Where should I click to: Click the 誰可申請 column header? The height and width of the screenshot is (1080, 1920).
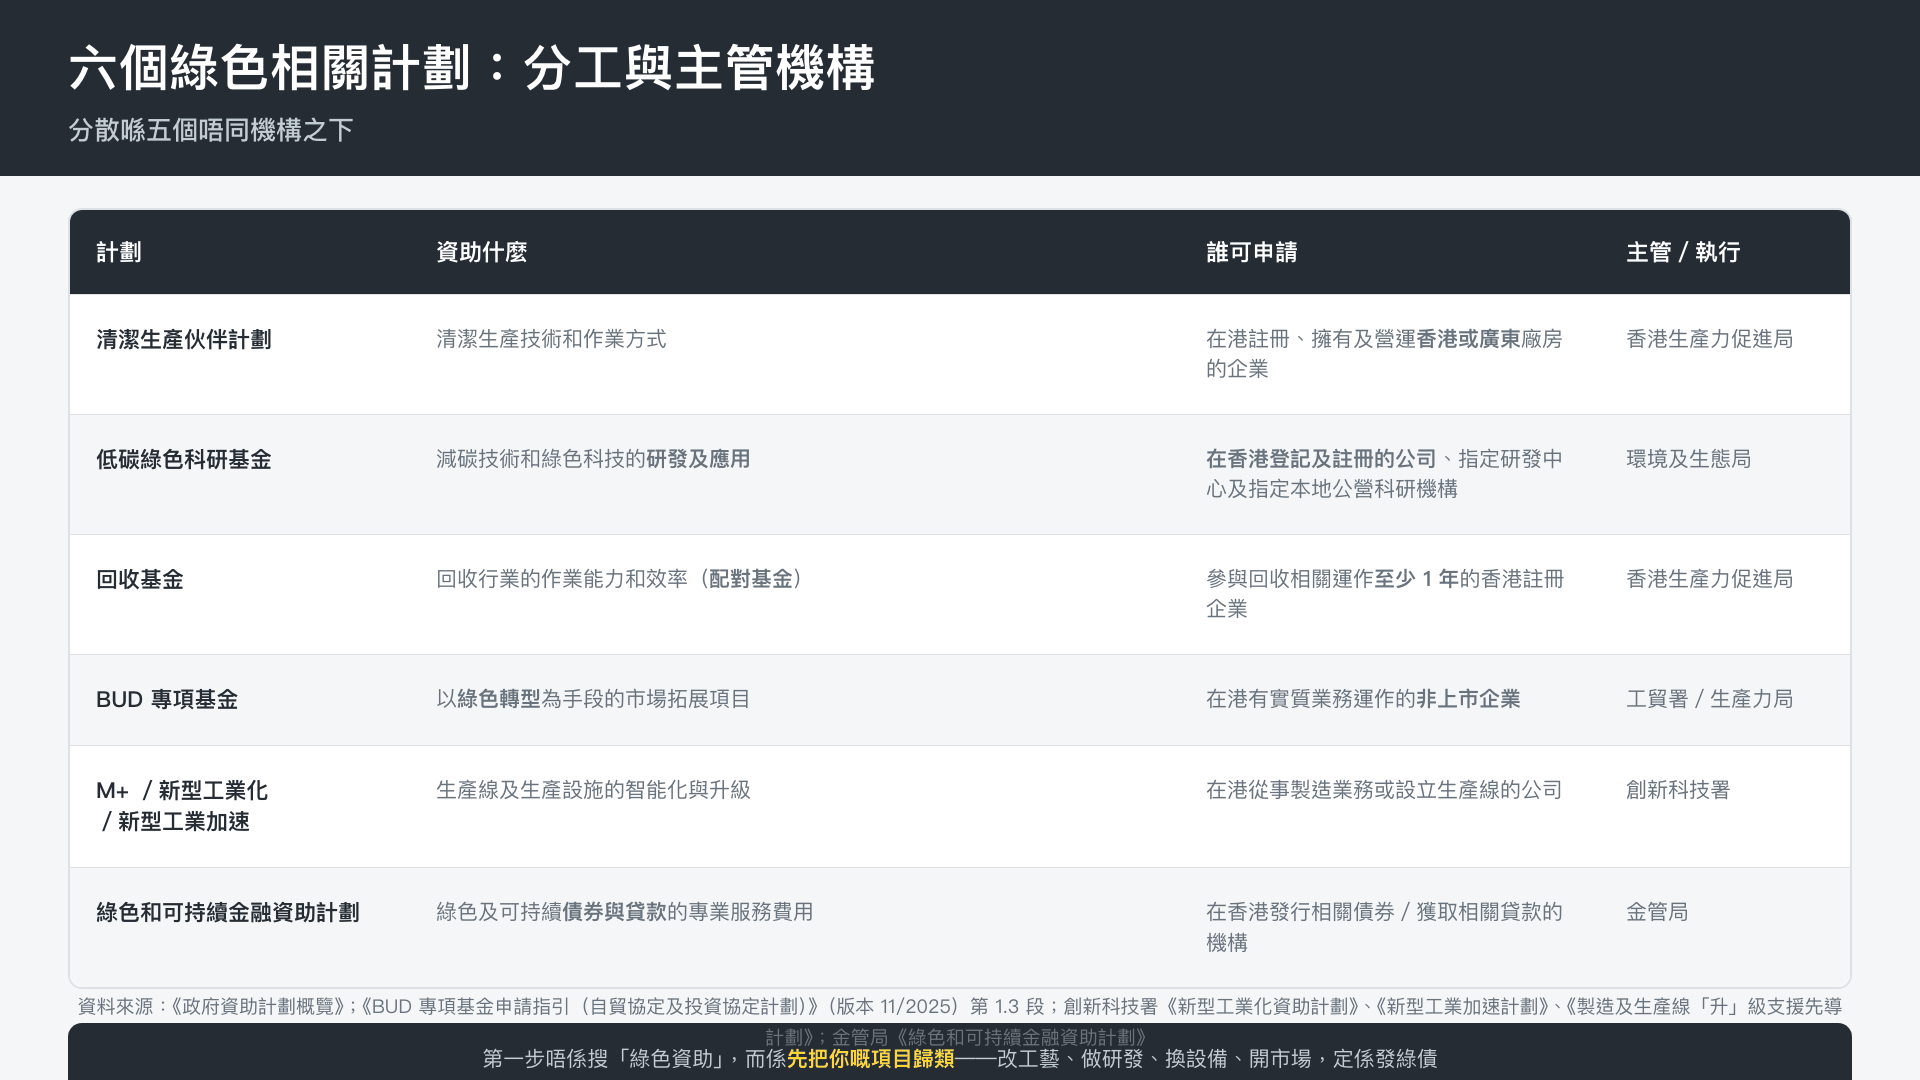1252,252
